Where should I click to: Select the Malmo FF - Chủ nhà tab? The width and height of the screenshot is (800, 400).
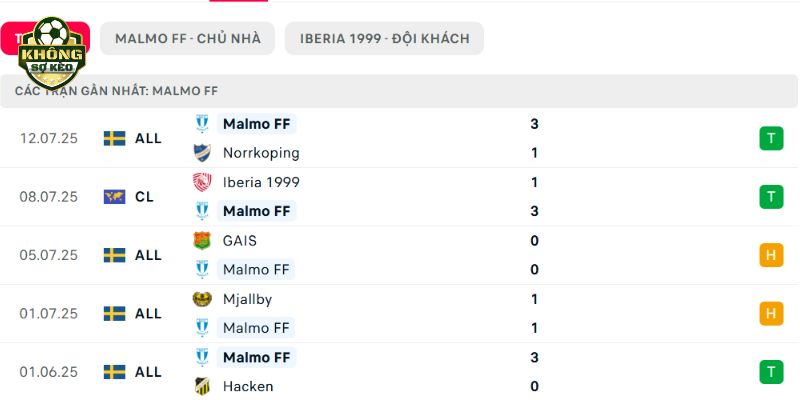click(x=187, y=38)
